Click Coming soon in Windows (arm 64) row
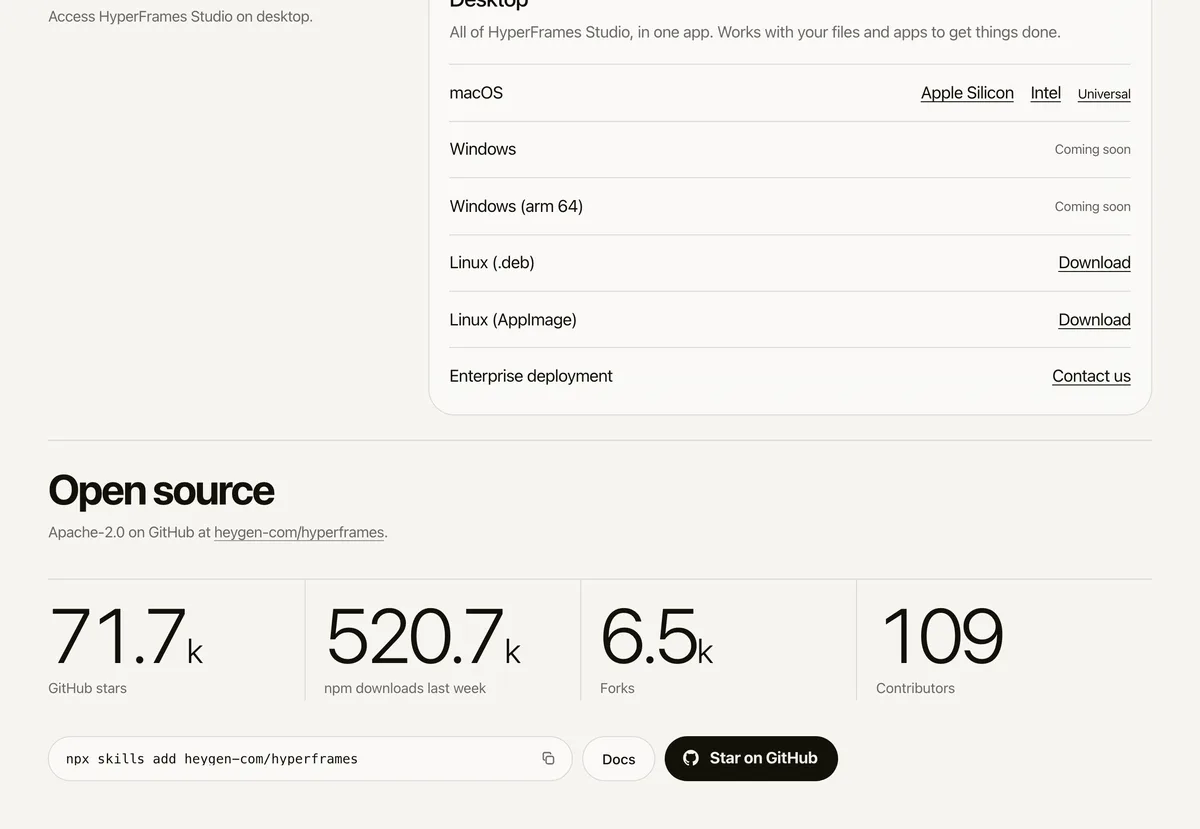The image size is (1200, 829). click(x=1093, y=207)
